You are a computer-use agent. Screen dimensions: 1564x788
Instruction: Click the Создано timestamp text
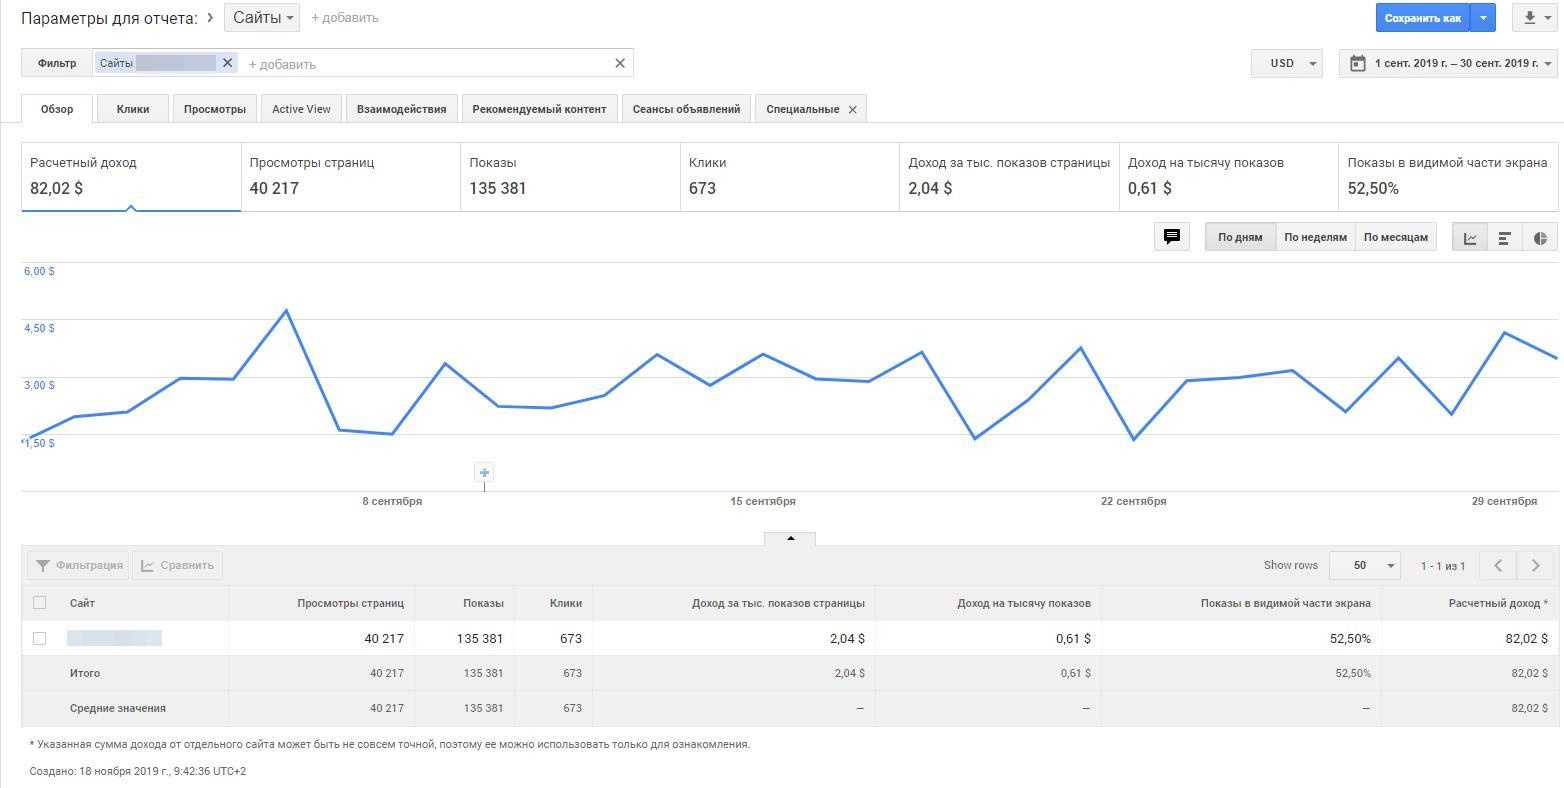click(138, 771)
